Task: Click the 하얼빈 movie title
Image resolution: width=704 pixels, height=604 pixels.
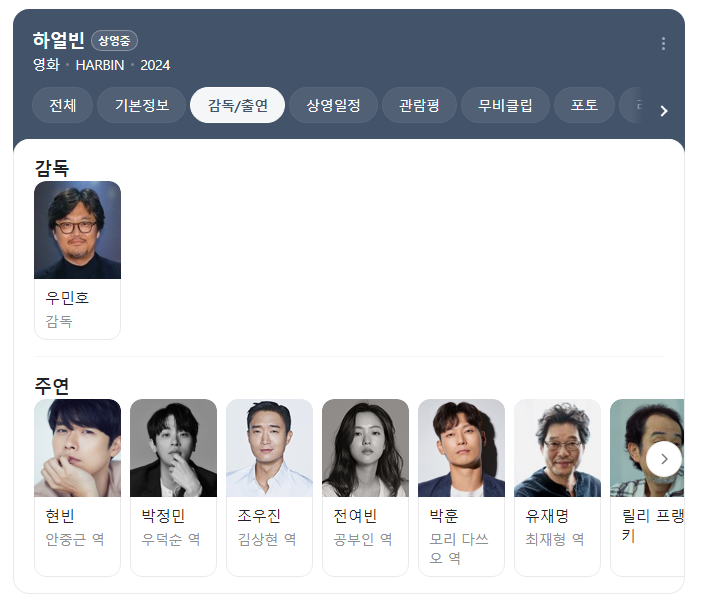Action: click(x=59, y=40)
